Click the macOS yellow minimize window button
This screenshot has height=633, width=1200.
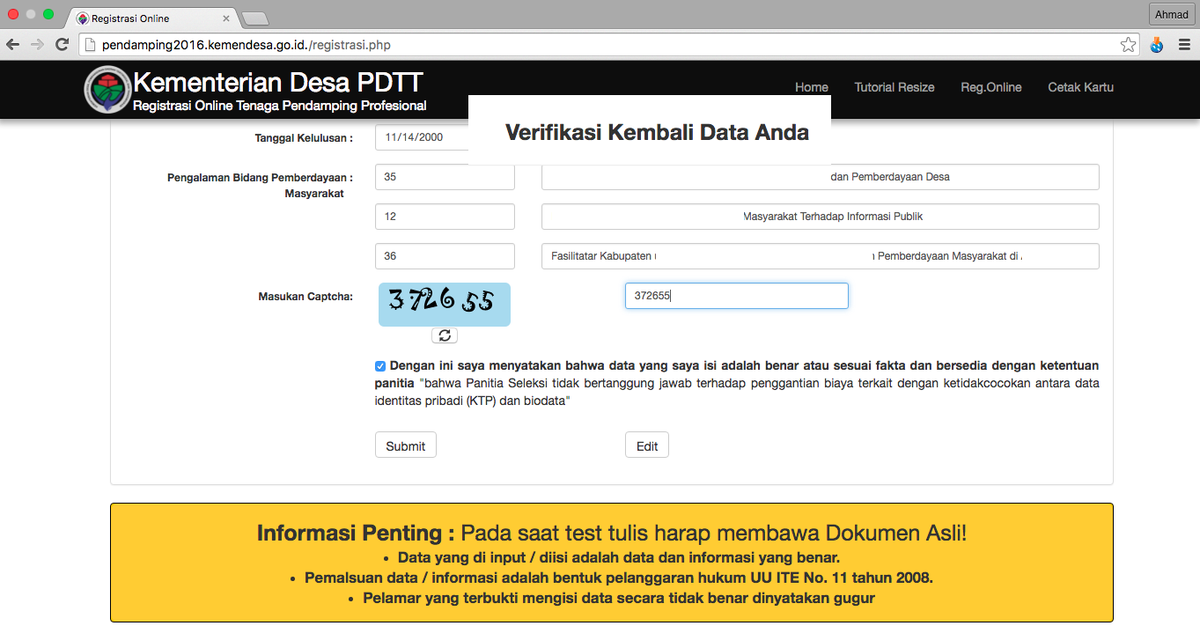(x=31, y=14)
